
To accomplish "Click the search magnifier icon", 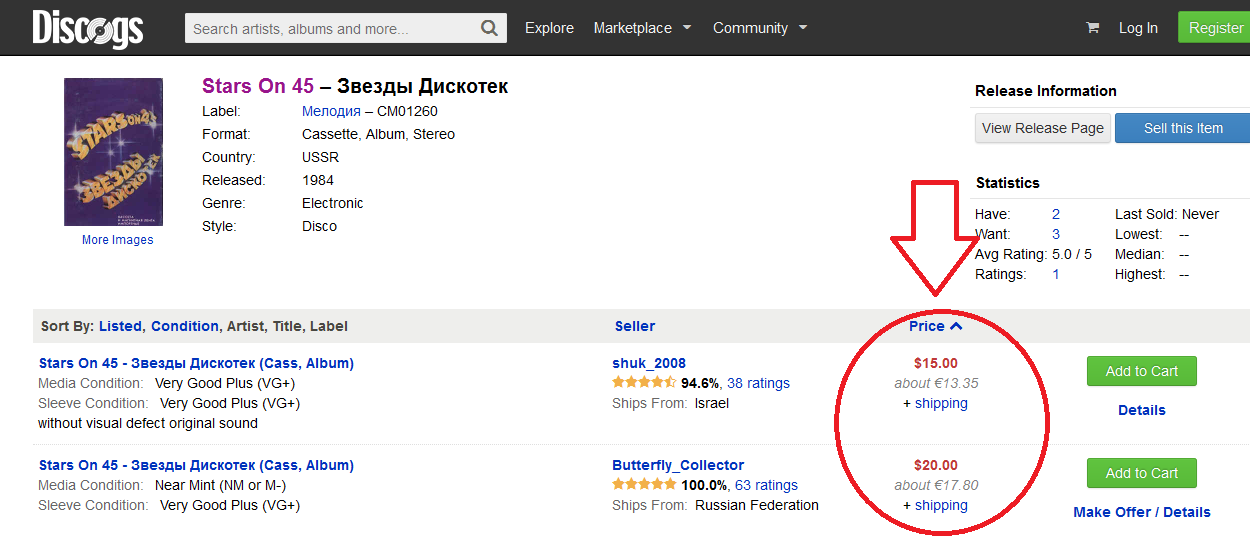I will (489, 28).
